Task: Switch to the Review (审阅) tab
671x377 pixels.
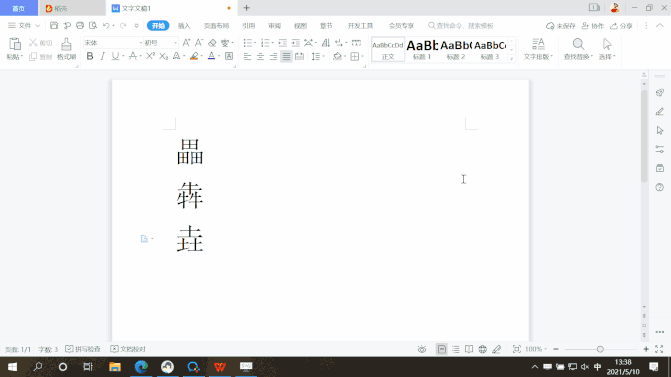Action: coord(274,26)
